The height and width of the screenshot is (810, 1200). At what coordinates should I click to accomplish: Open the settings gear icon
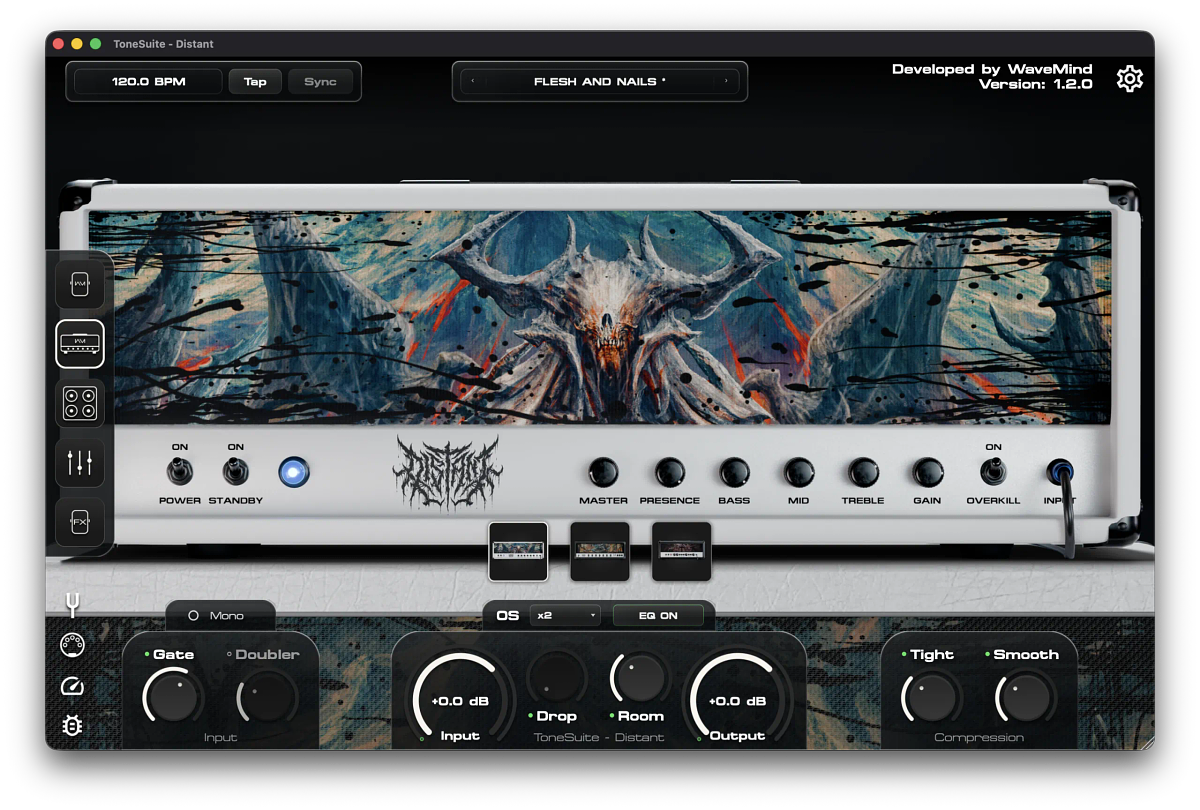pos(1130,79)
